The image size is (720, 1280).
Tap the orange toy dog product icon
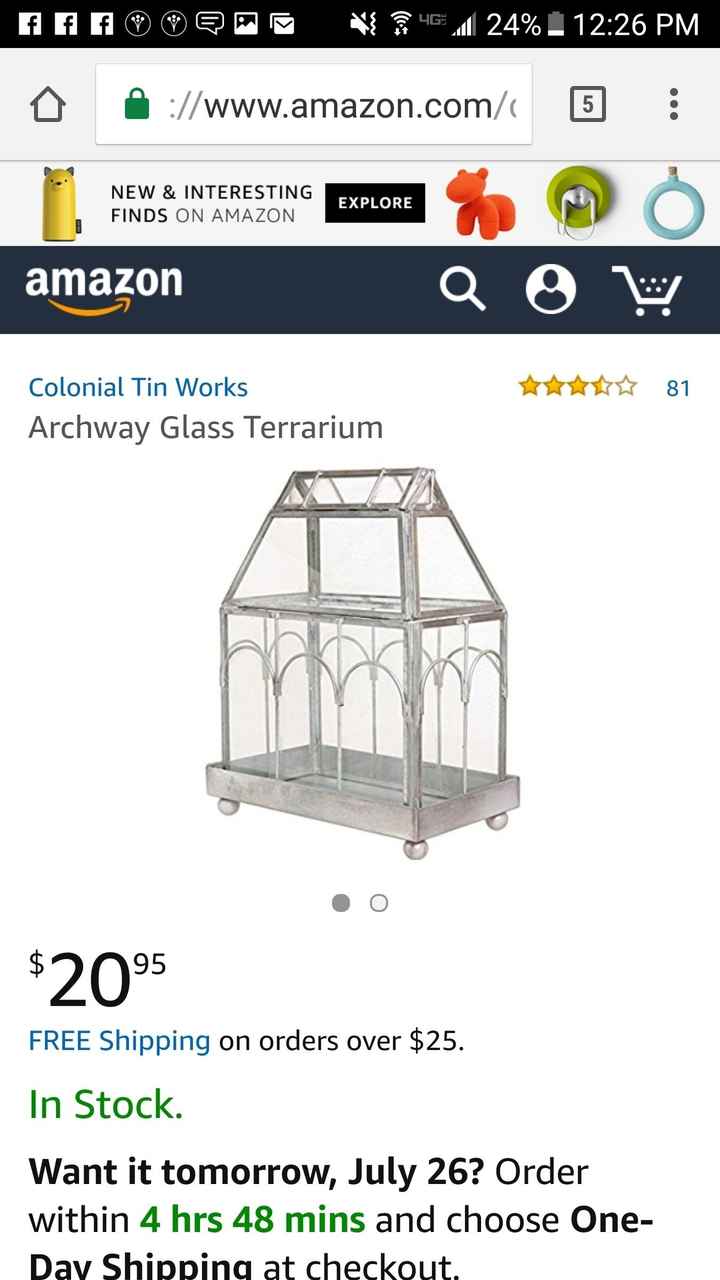tap(481, 203)
